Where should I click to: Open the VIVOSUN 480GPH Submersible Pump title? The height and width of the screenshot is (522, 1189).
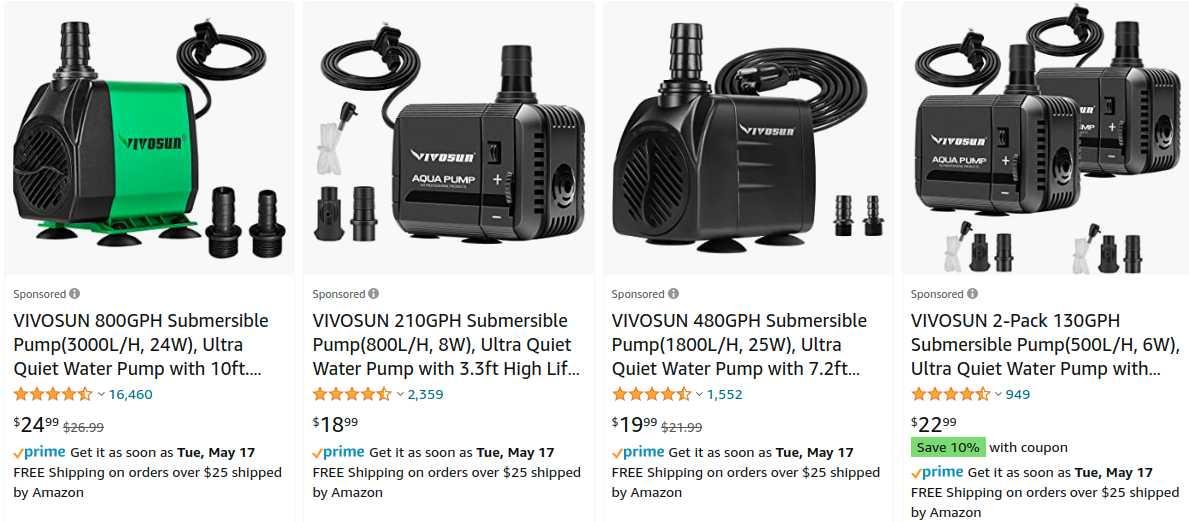739,345
